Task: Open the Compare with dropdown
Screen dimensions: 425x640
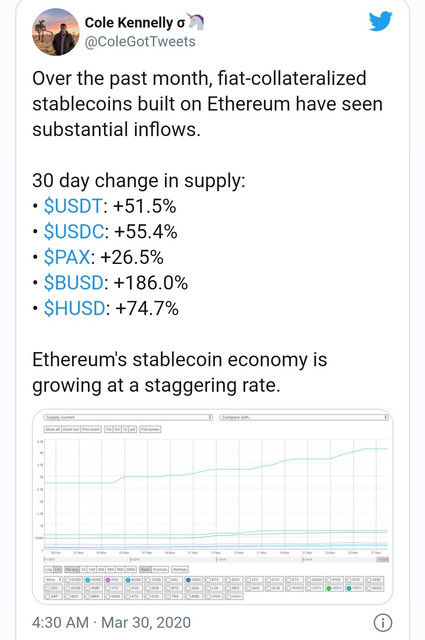Action: coord(304,417)
